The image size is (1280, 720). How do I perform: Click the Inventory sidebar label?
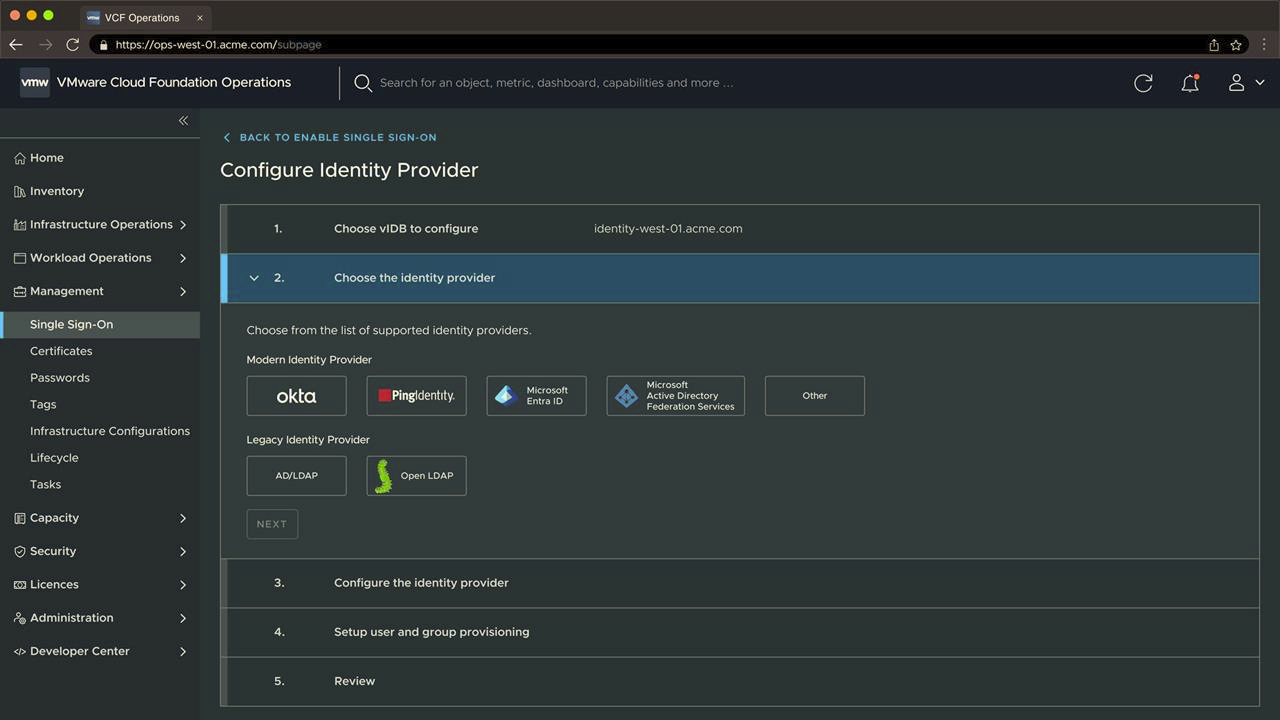click(x=57, y=191)
